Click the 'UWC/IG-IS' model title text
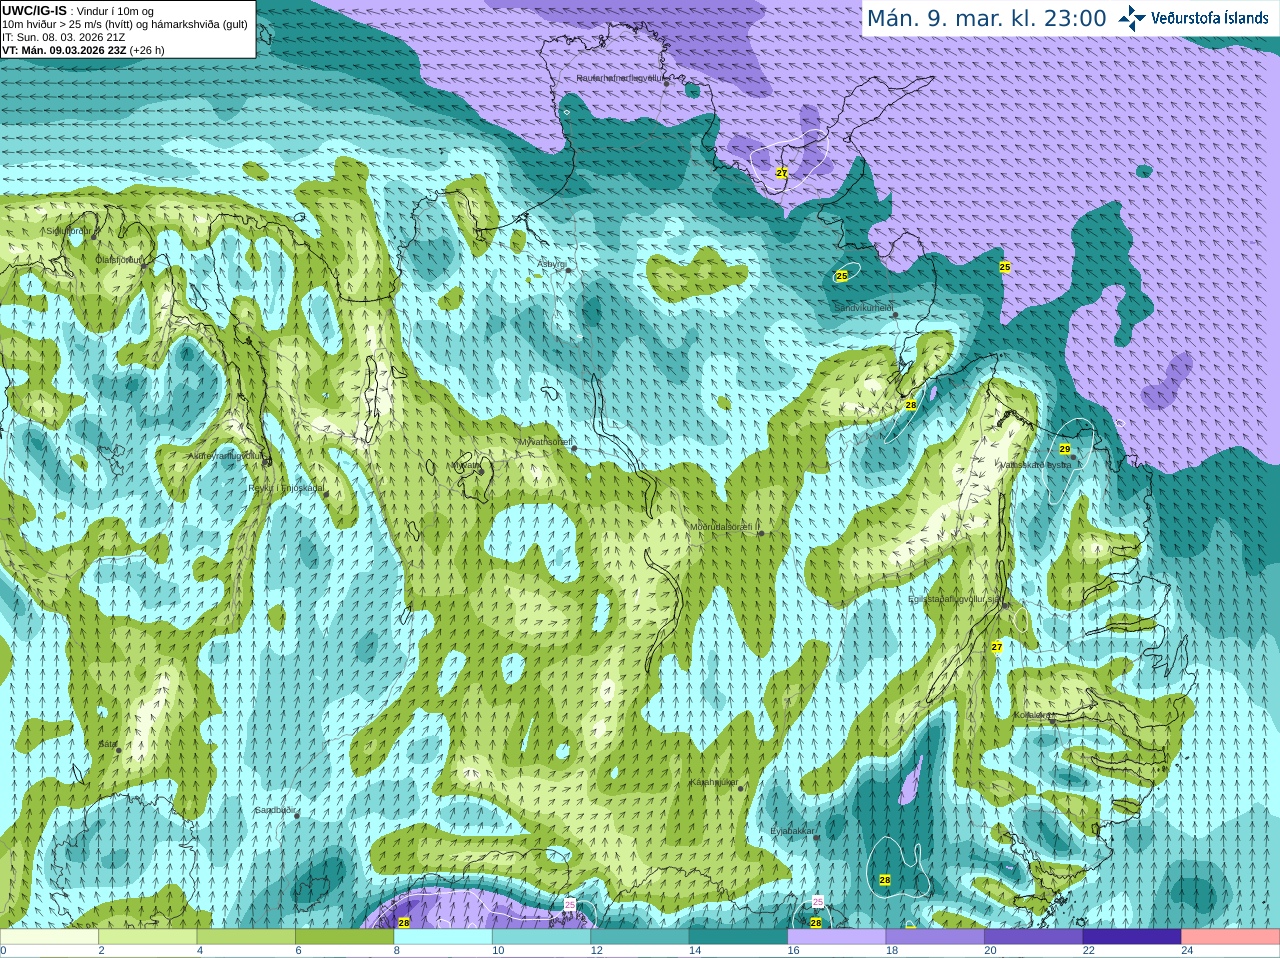 [35, 11]
